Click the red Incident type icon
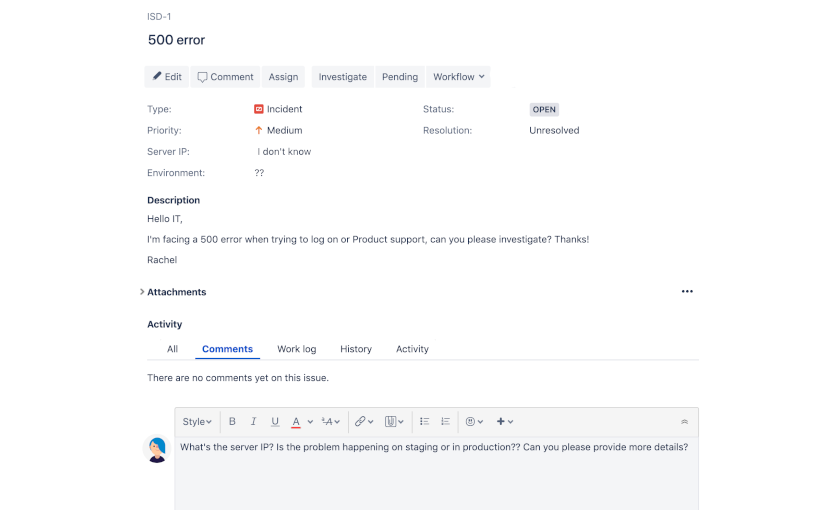The image size is (828, 510). [x=259, y=109]
